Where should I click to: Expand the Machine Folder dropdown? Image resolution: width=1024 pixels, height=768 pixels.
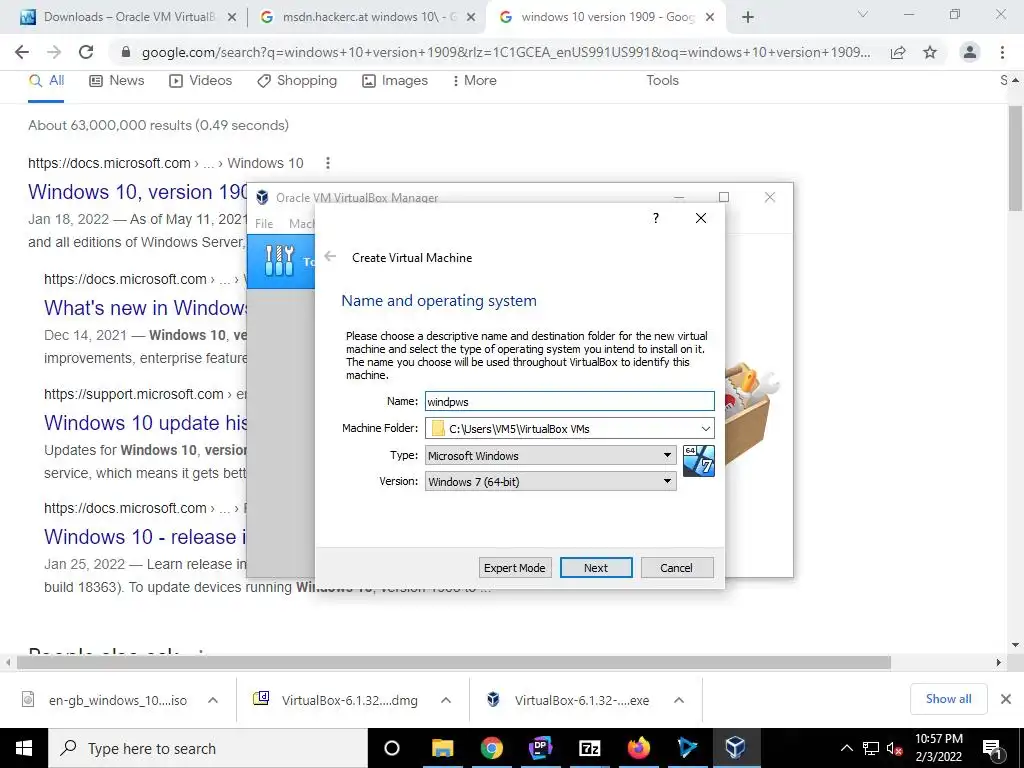coord(705,428)
